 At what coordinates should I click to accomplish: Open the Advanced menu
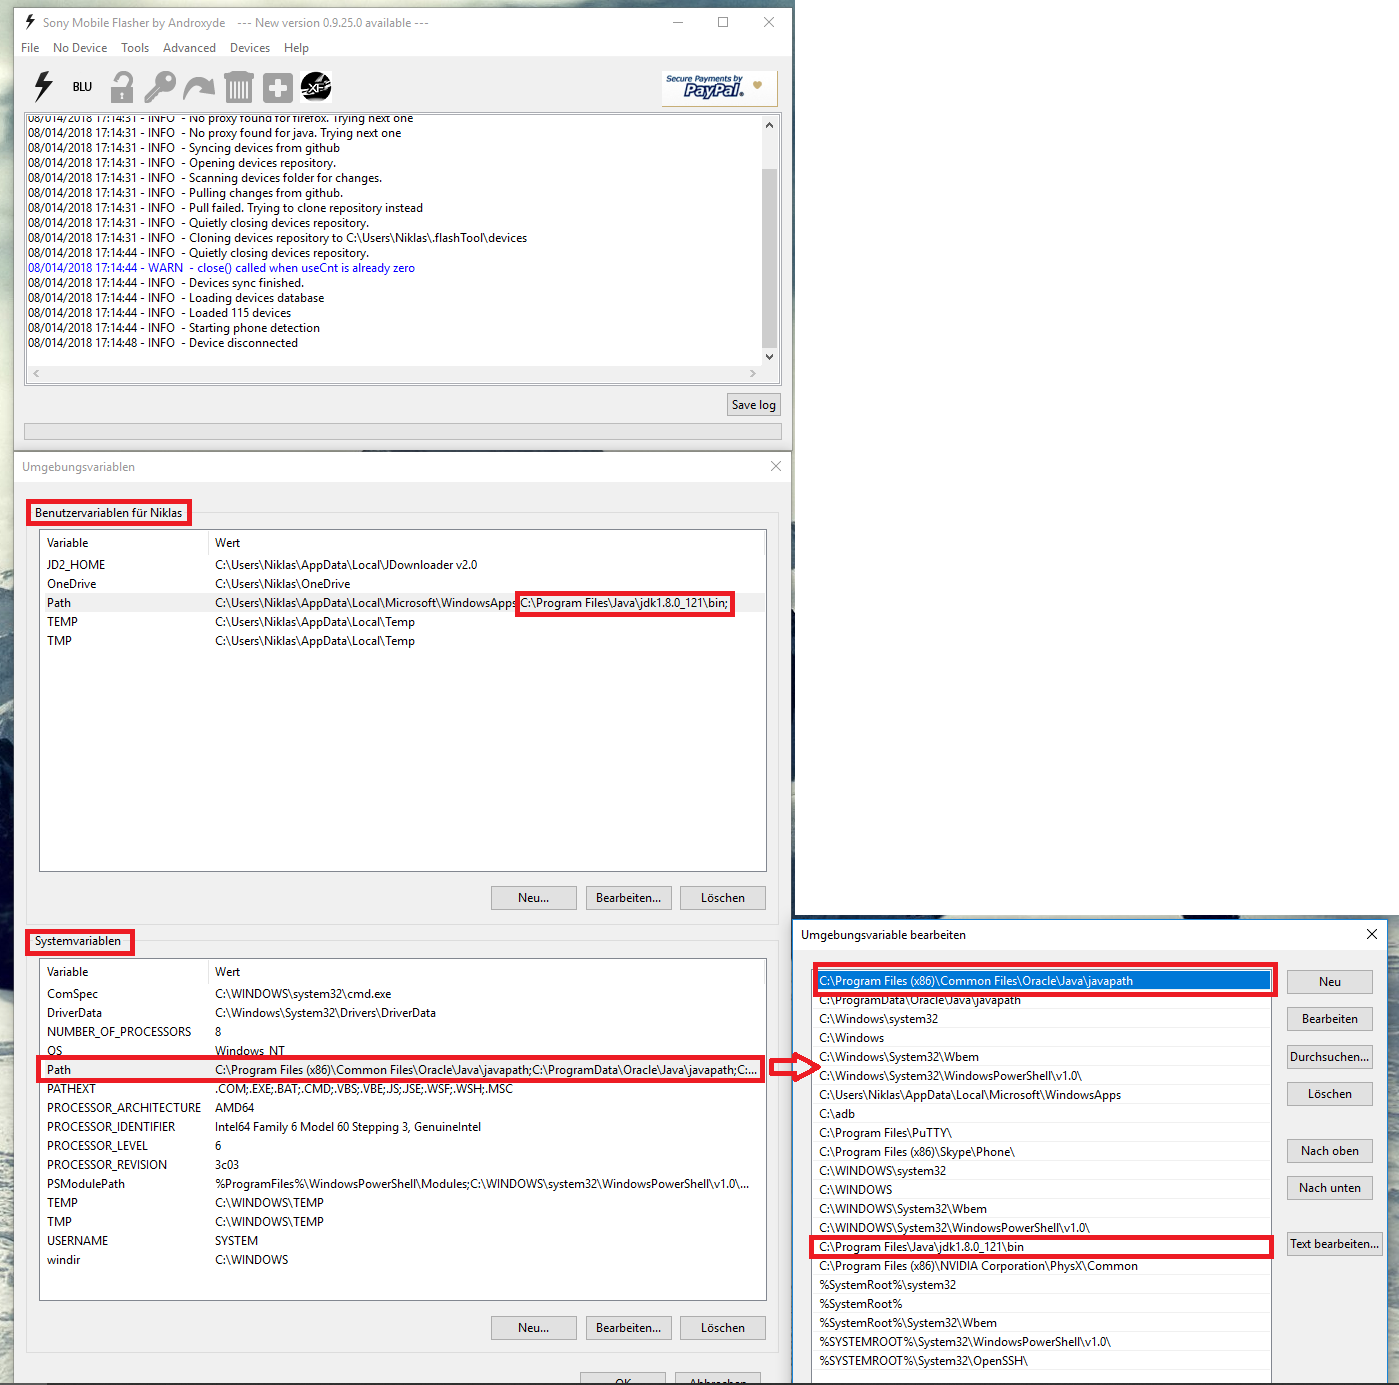(x=189, y=48)
